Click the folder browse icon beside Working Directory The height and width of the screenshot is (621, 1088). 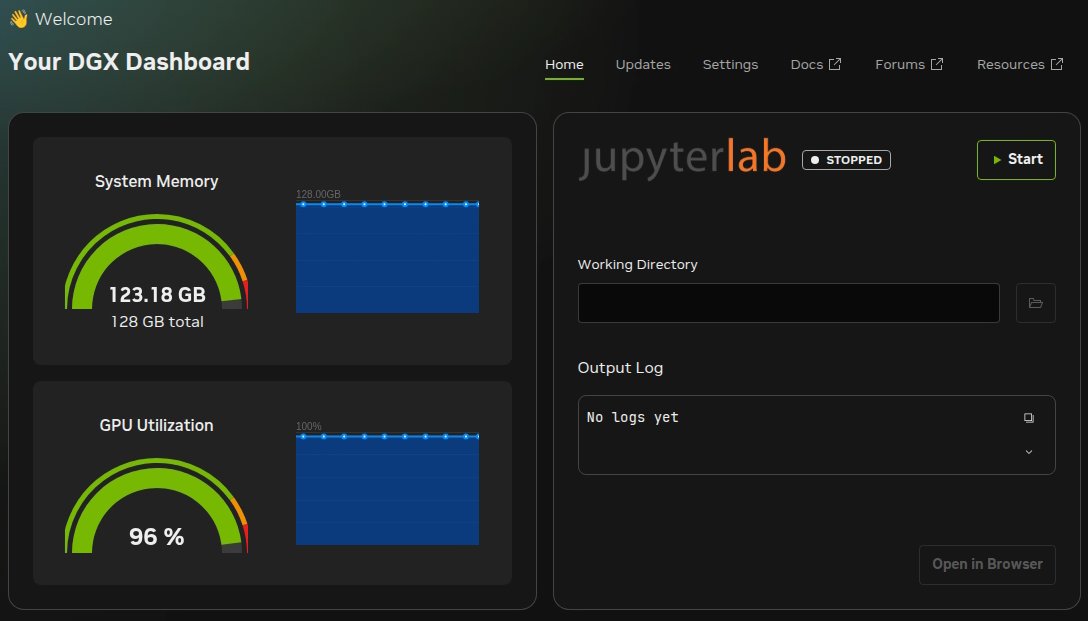(1035, 303)
